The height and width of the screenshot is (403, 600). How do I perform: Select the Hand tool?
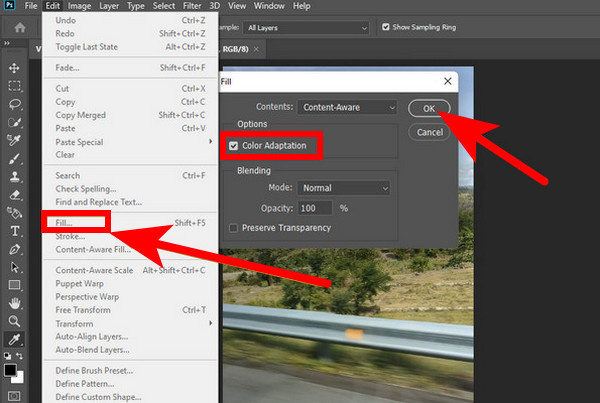[14, 303]
